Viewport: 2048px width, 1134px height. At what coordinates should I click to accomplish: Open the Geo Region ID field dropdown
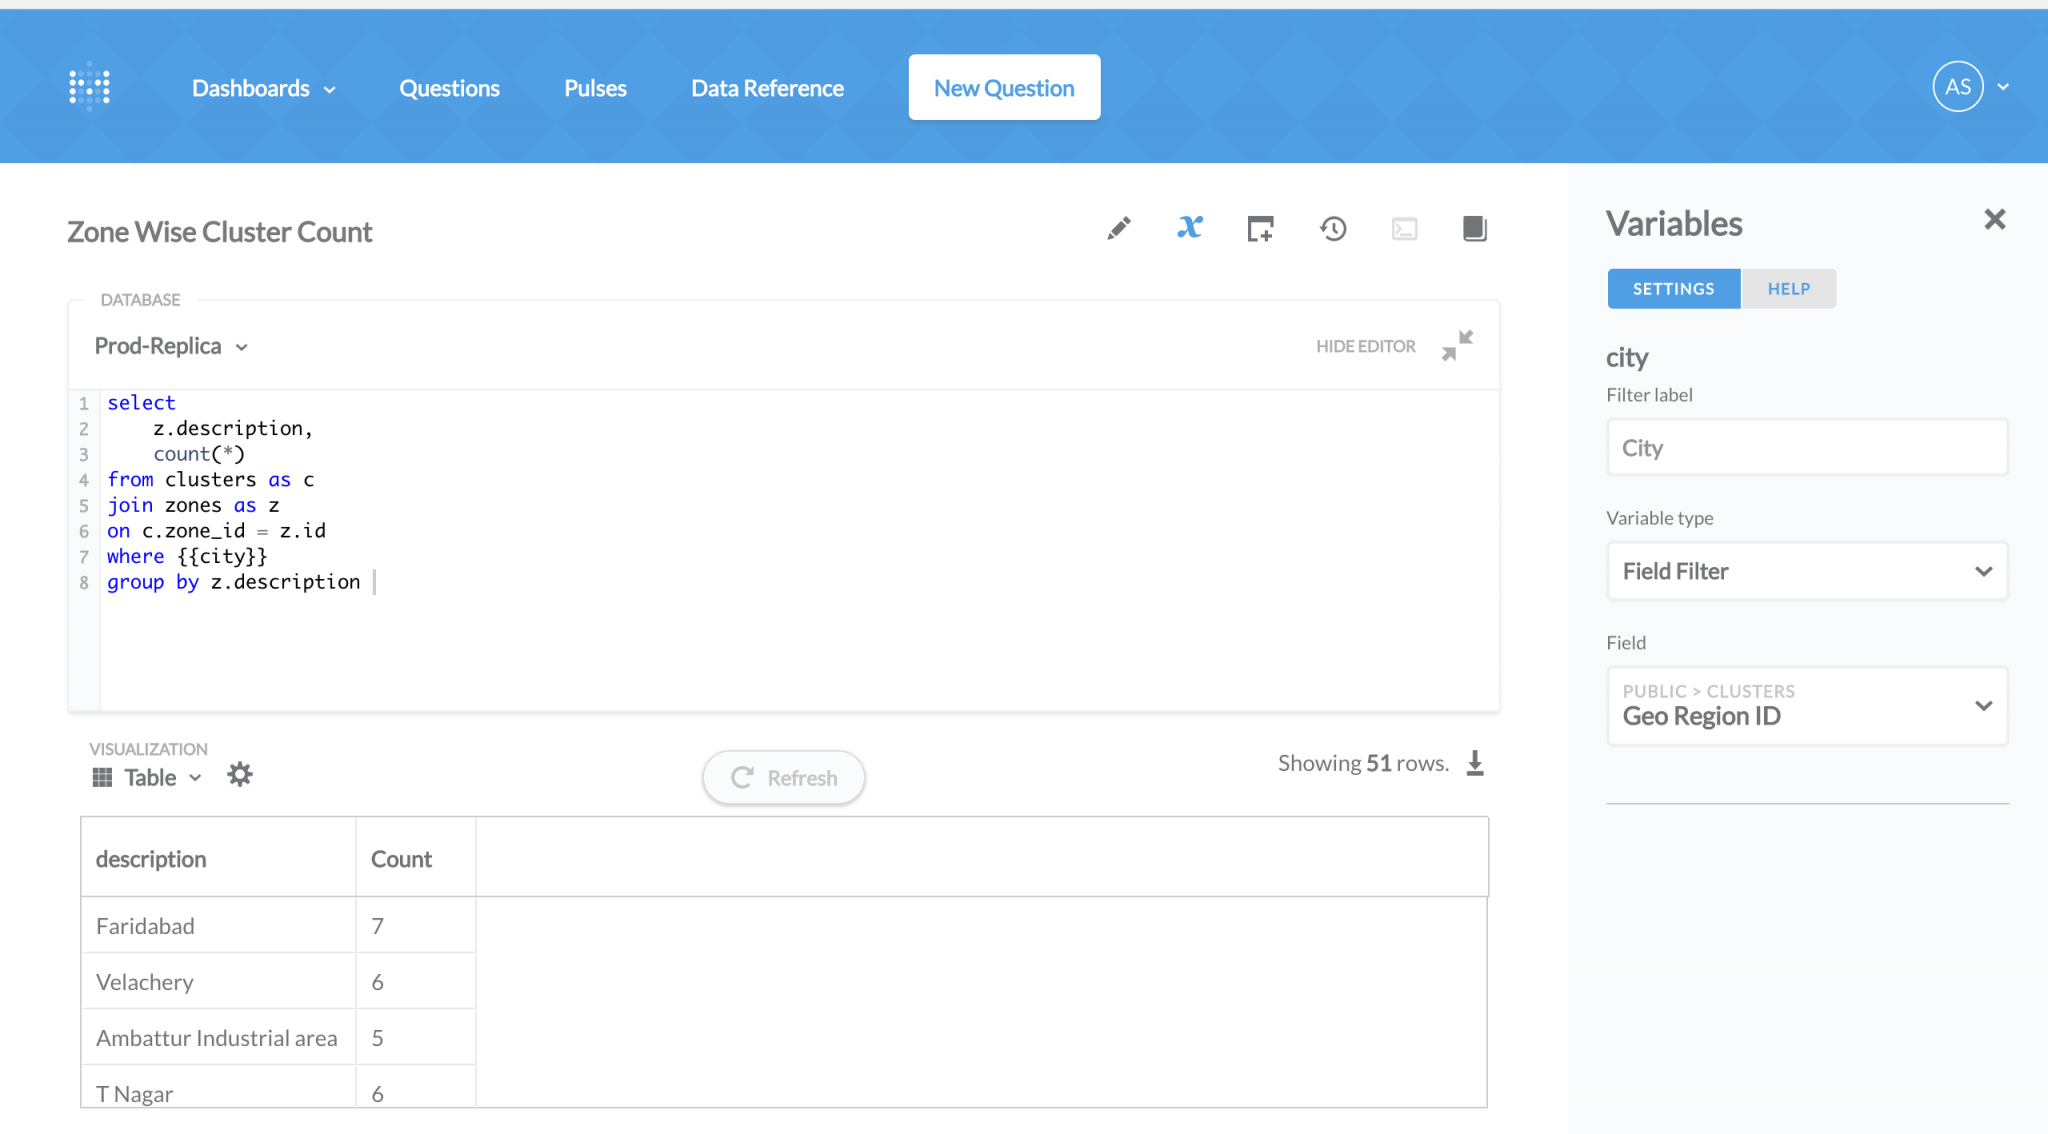(x=1807, y=706)
